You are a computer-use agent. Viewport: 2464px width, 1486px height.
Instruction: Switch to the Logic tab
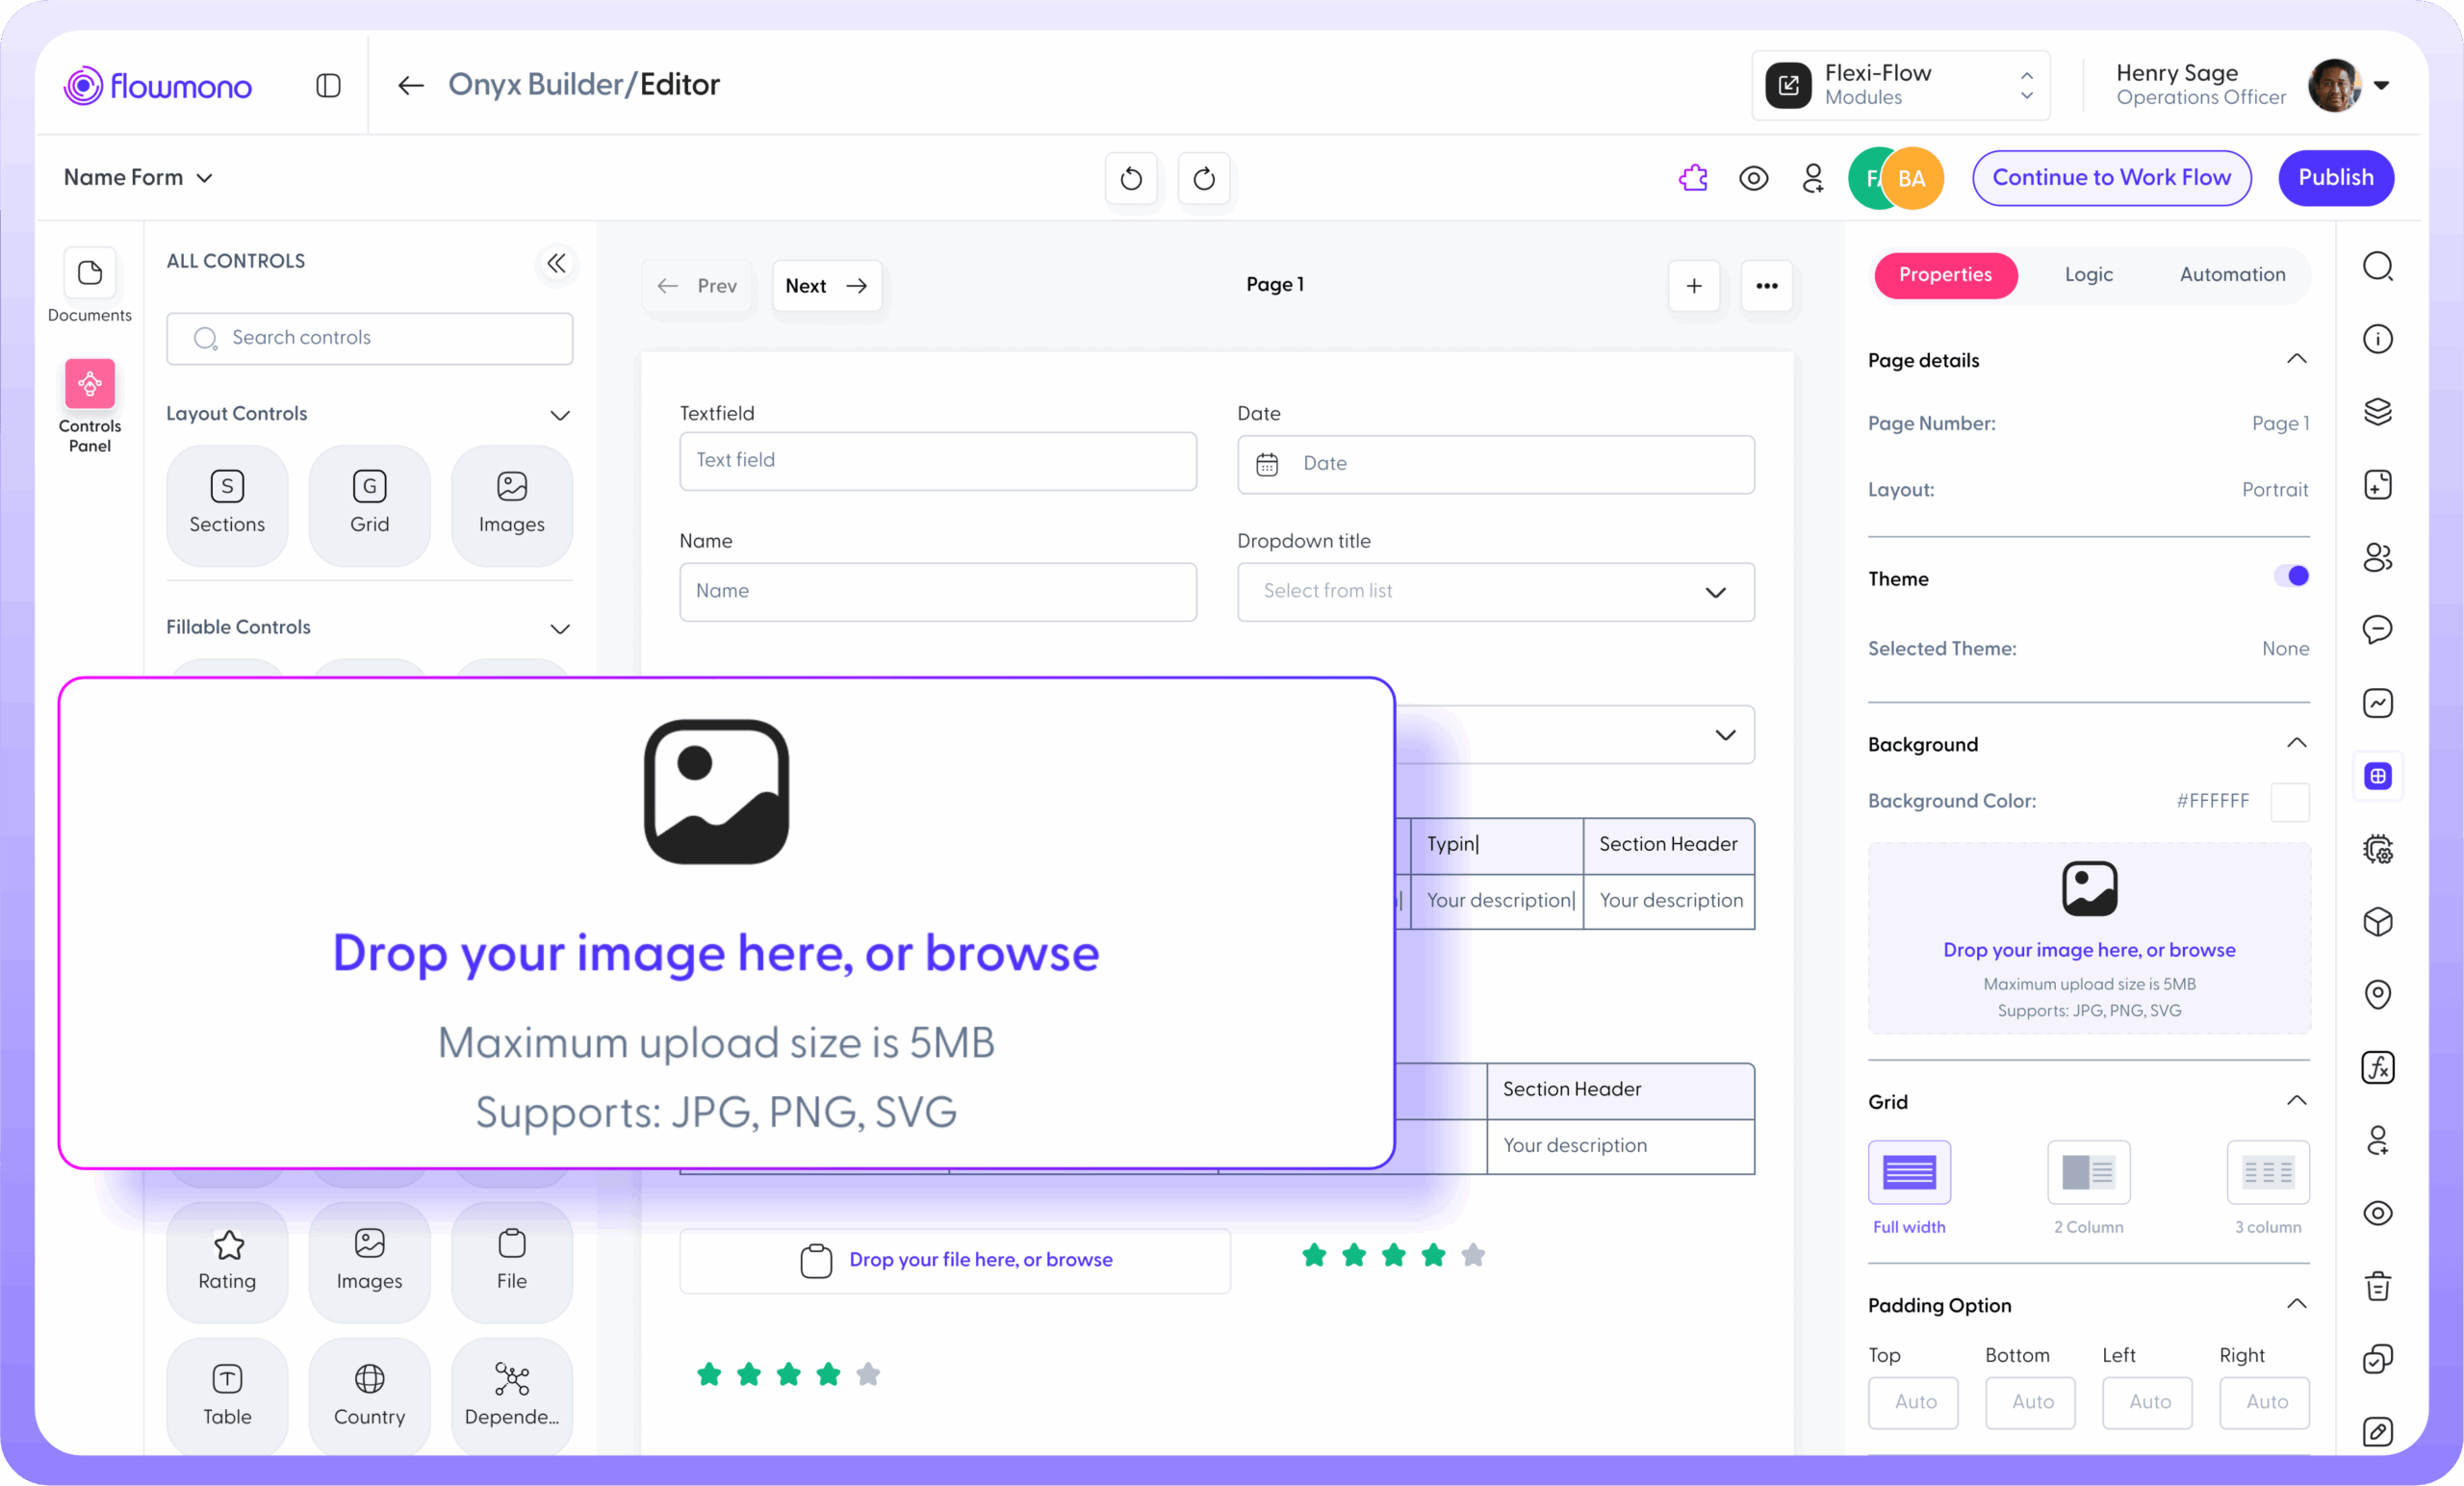(x=2088, y=274)
